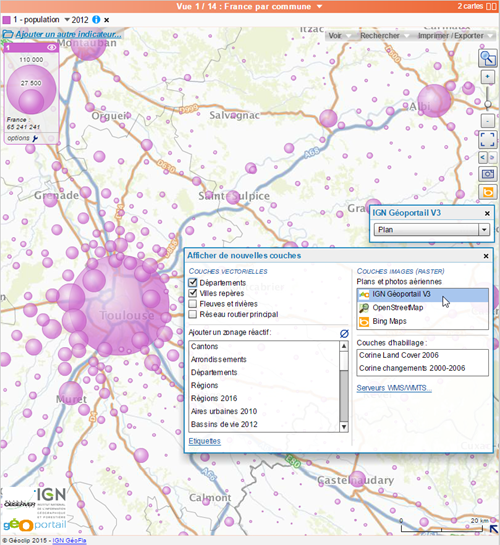500x545 pixels.
Task: Click the Albi population circle
Action: pos(434,101)
